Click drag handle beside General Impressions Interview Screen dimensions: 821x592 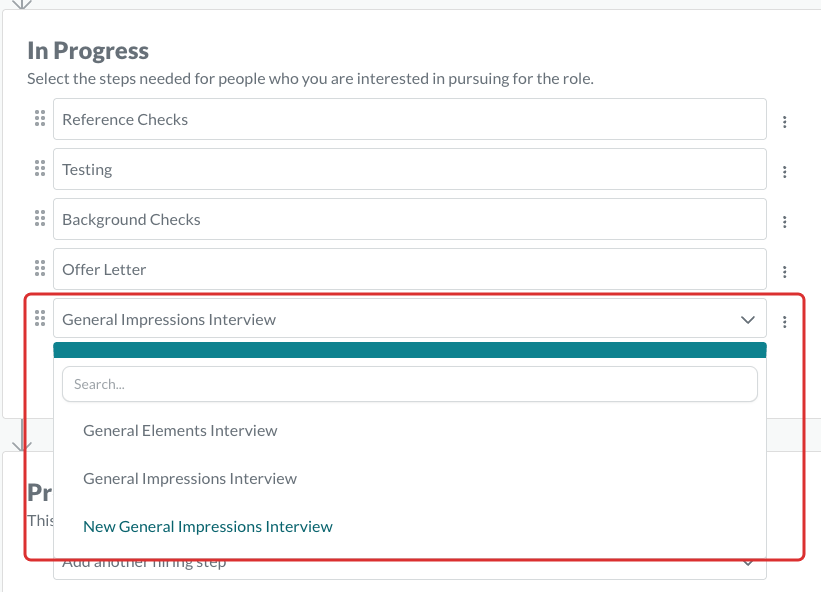click(40, 318)
